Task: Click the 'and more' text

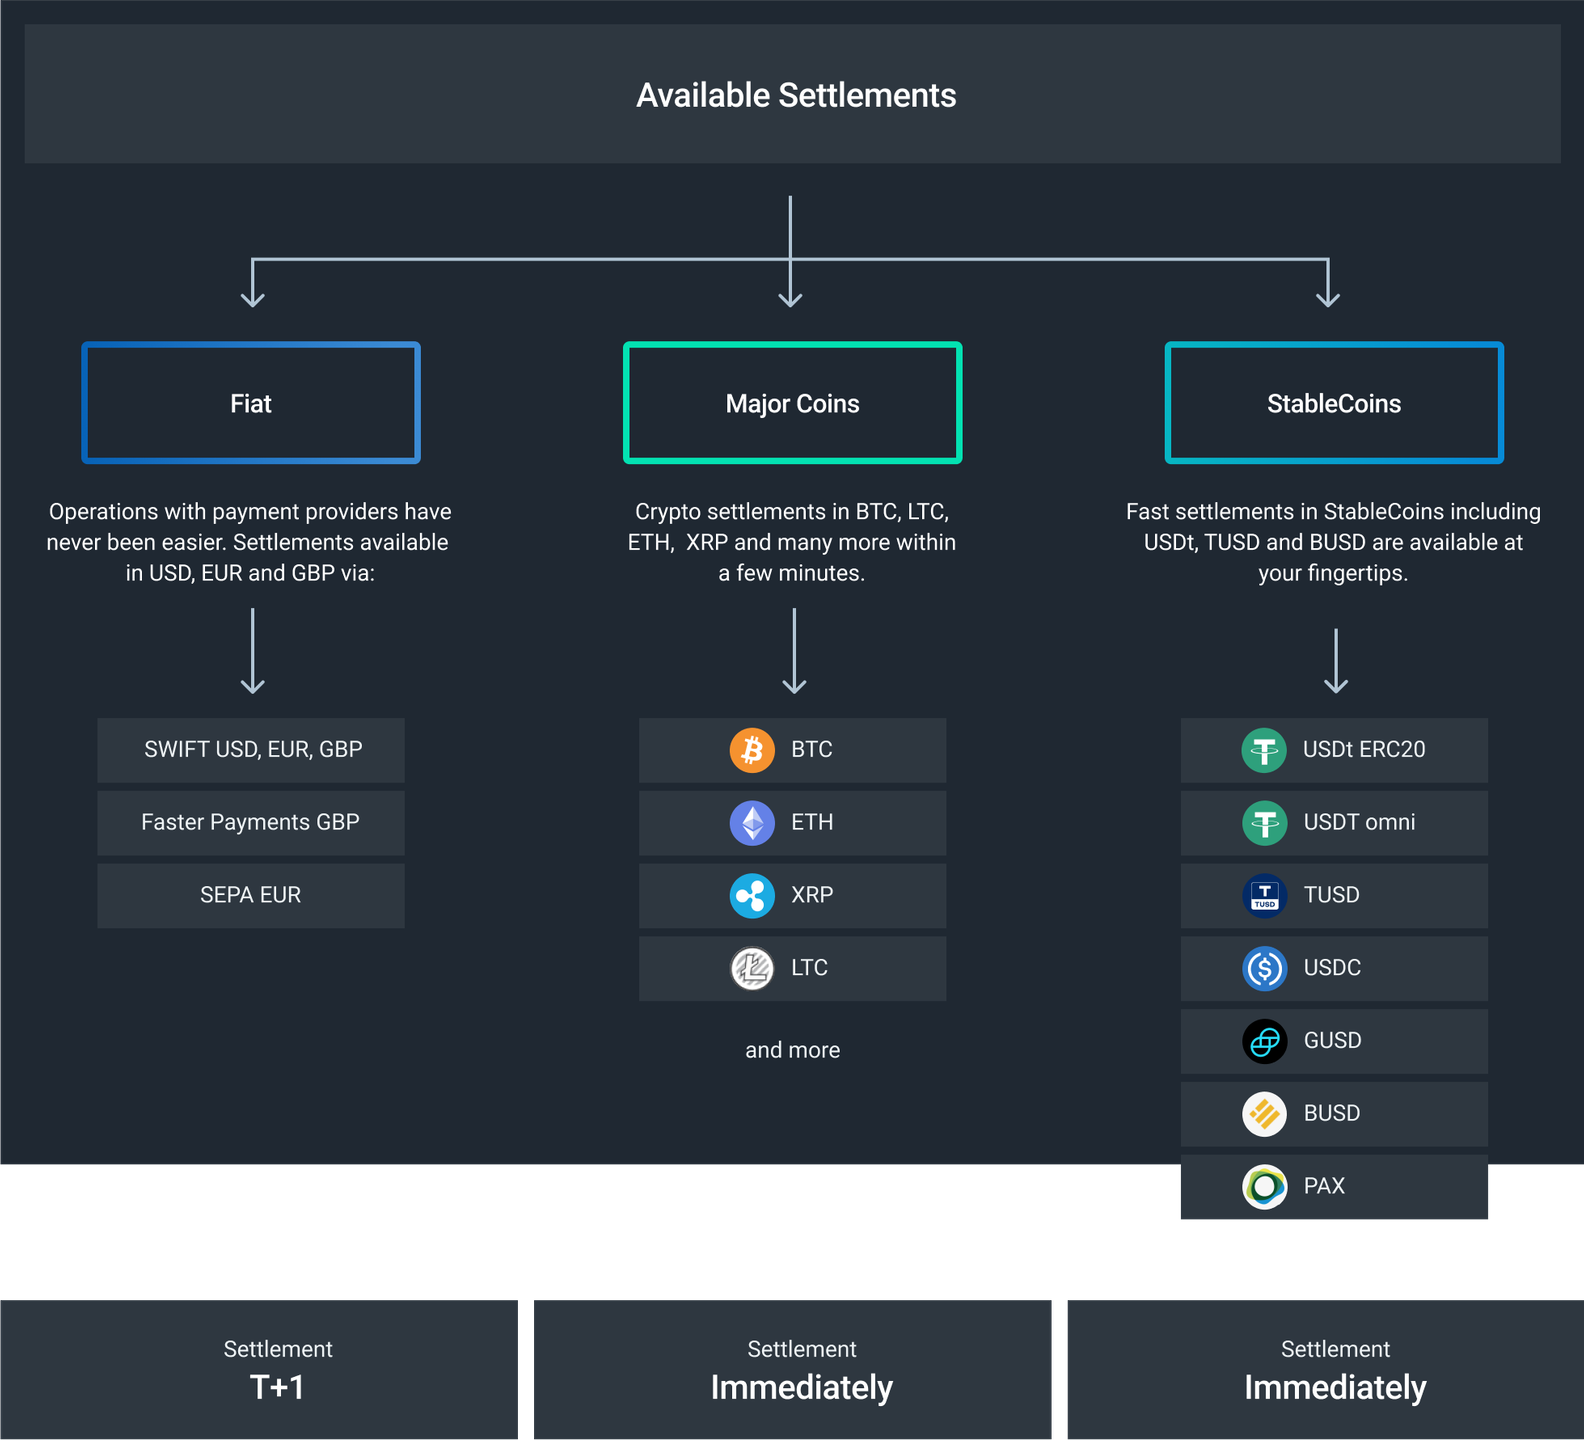Action: coord(792,1050)
